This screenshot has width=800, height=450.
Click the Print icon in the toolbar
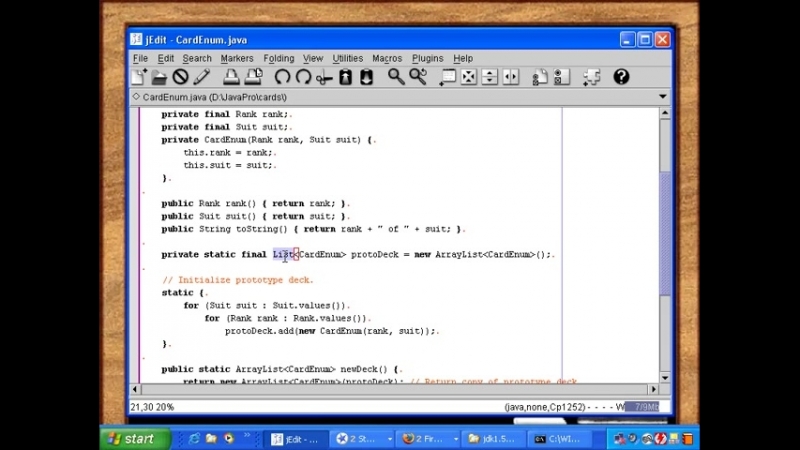click(231, 77)
